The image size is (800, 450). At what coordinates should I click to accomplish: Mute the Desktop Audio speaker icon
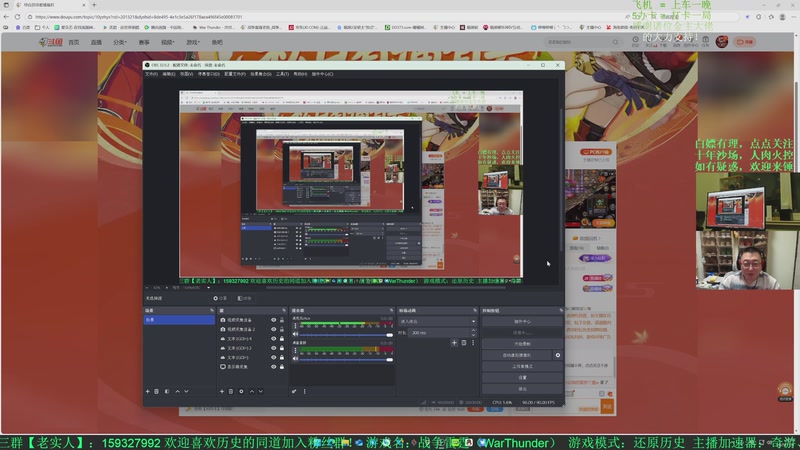[x=295, y=359]
